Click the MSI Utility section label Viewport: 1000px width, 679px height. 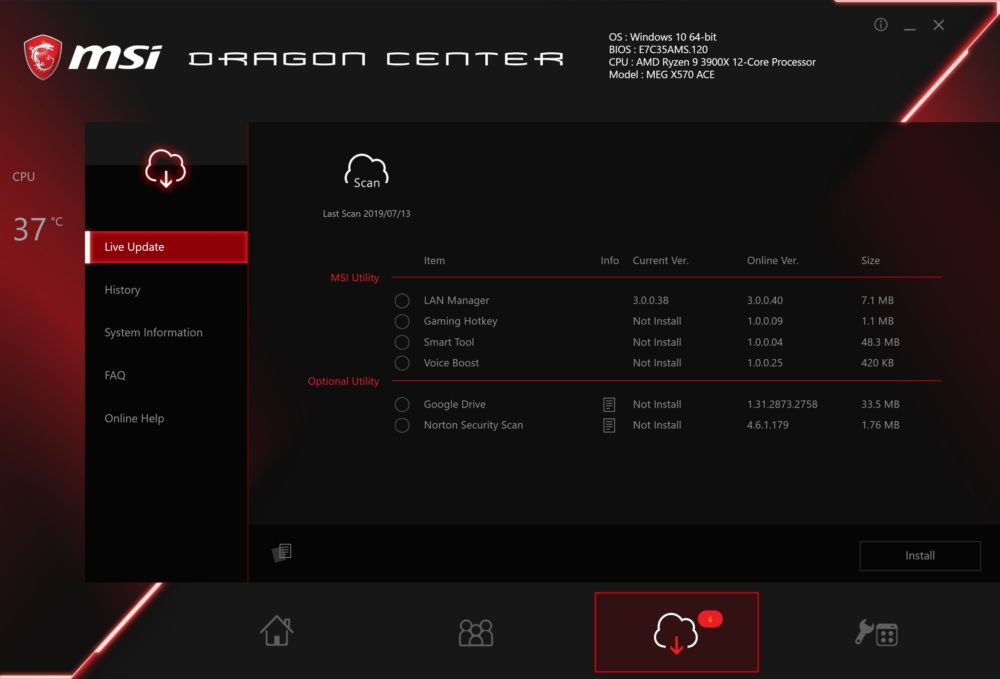point(355,277)
